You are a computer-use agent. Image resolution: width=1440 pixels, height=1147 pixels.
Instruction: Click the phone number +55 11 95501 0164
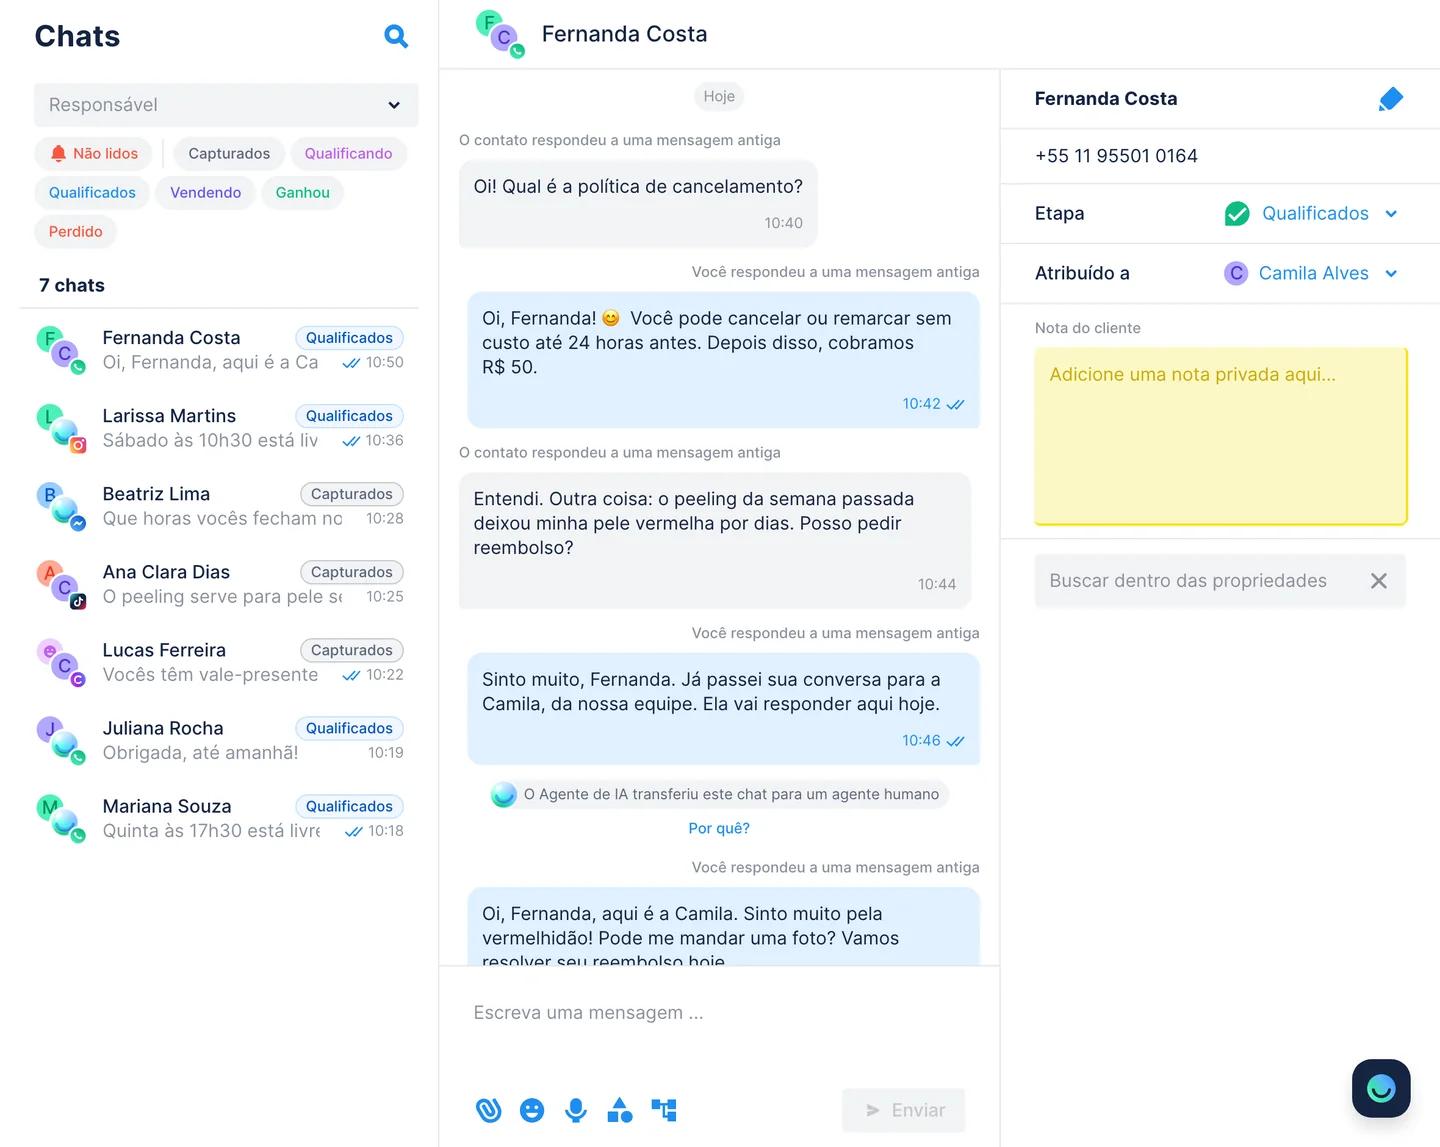point(1116,156)
